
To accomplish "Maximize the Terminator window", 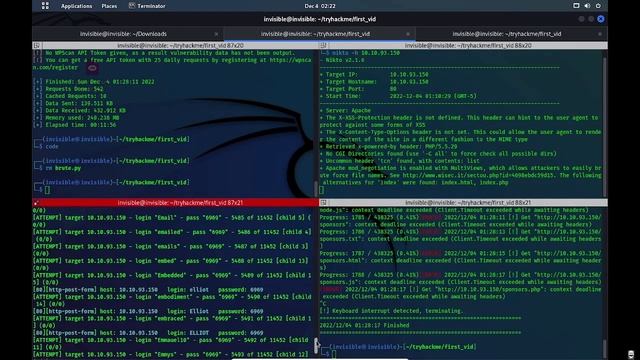I will tap(591, 19).
